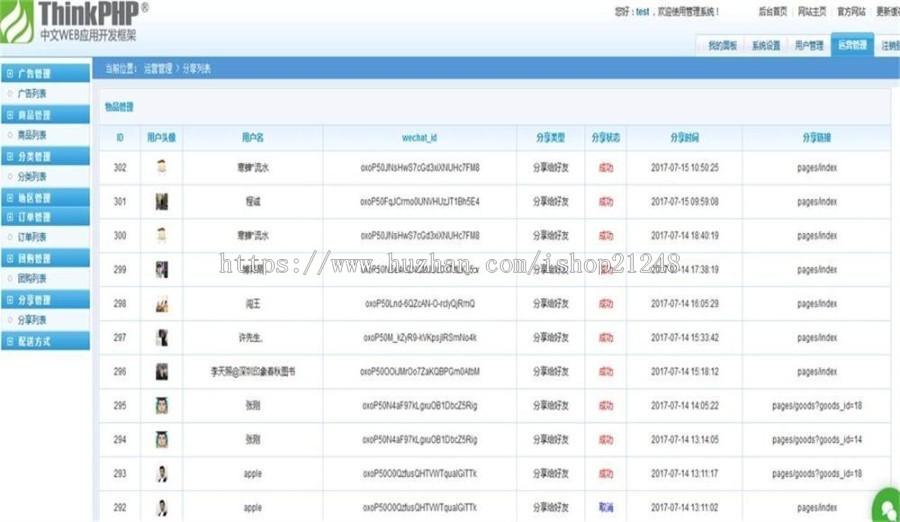This screenshot has width=900, height=522.
Task: Click the 分享状态 column header
Action: point(606,138)
